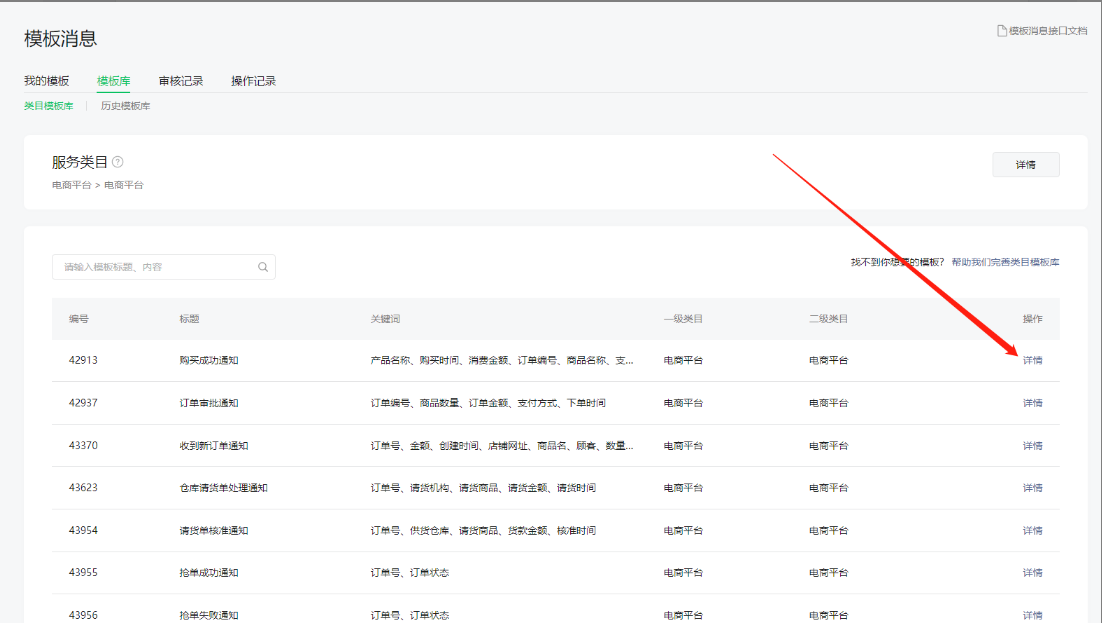The height and width of the screenshot is (623, 1102).
Task: Focus the template title search input field
Action: coord(155,267)
